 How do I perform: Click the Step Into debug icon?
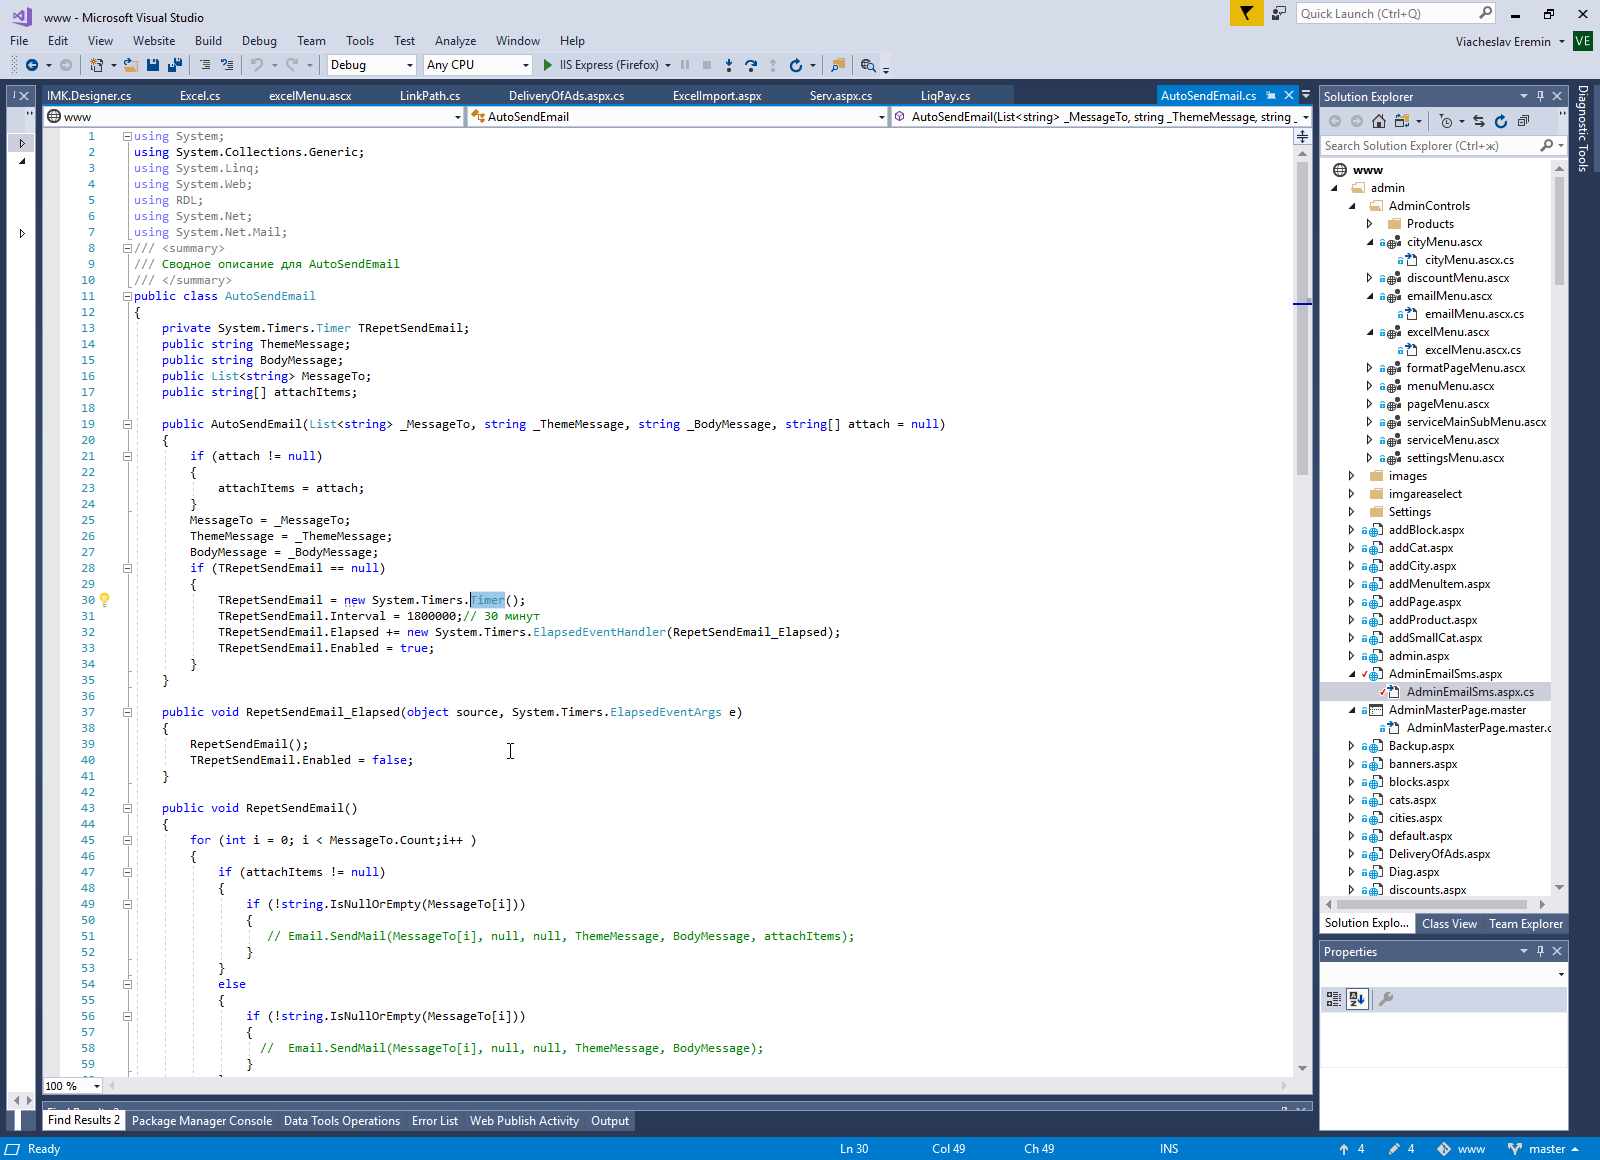[x=728, y=65]
